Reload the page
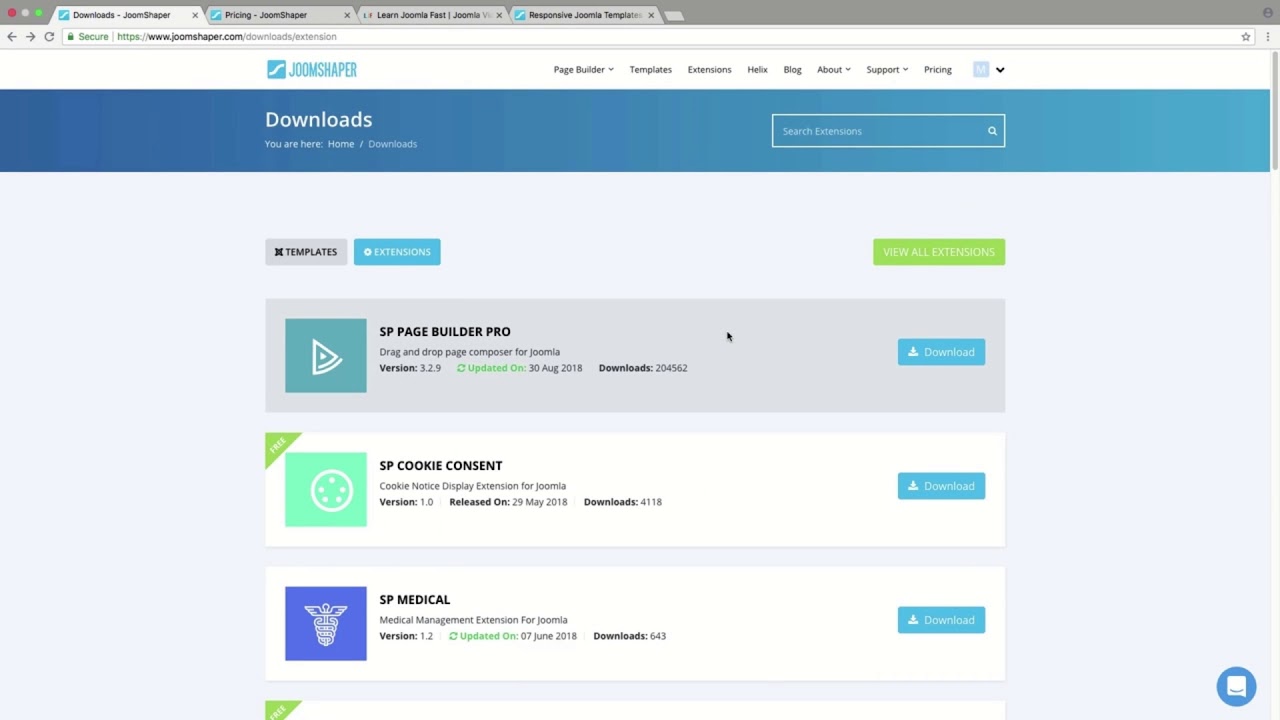The height and width of the screenshot is (720, 1280). 49,36
